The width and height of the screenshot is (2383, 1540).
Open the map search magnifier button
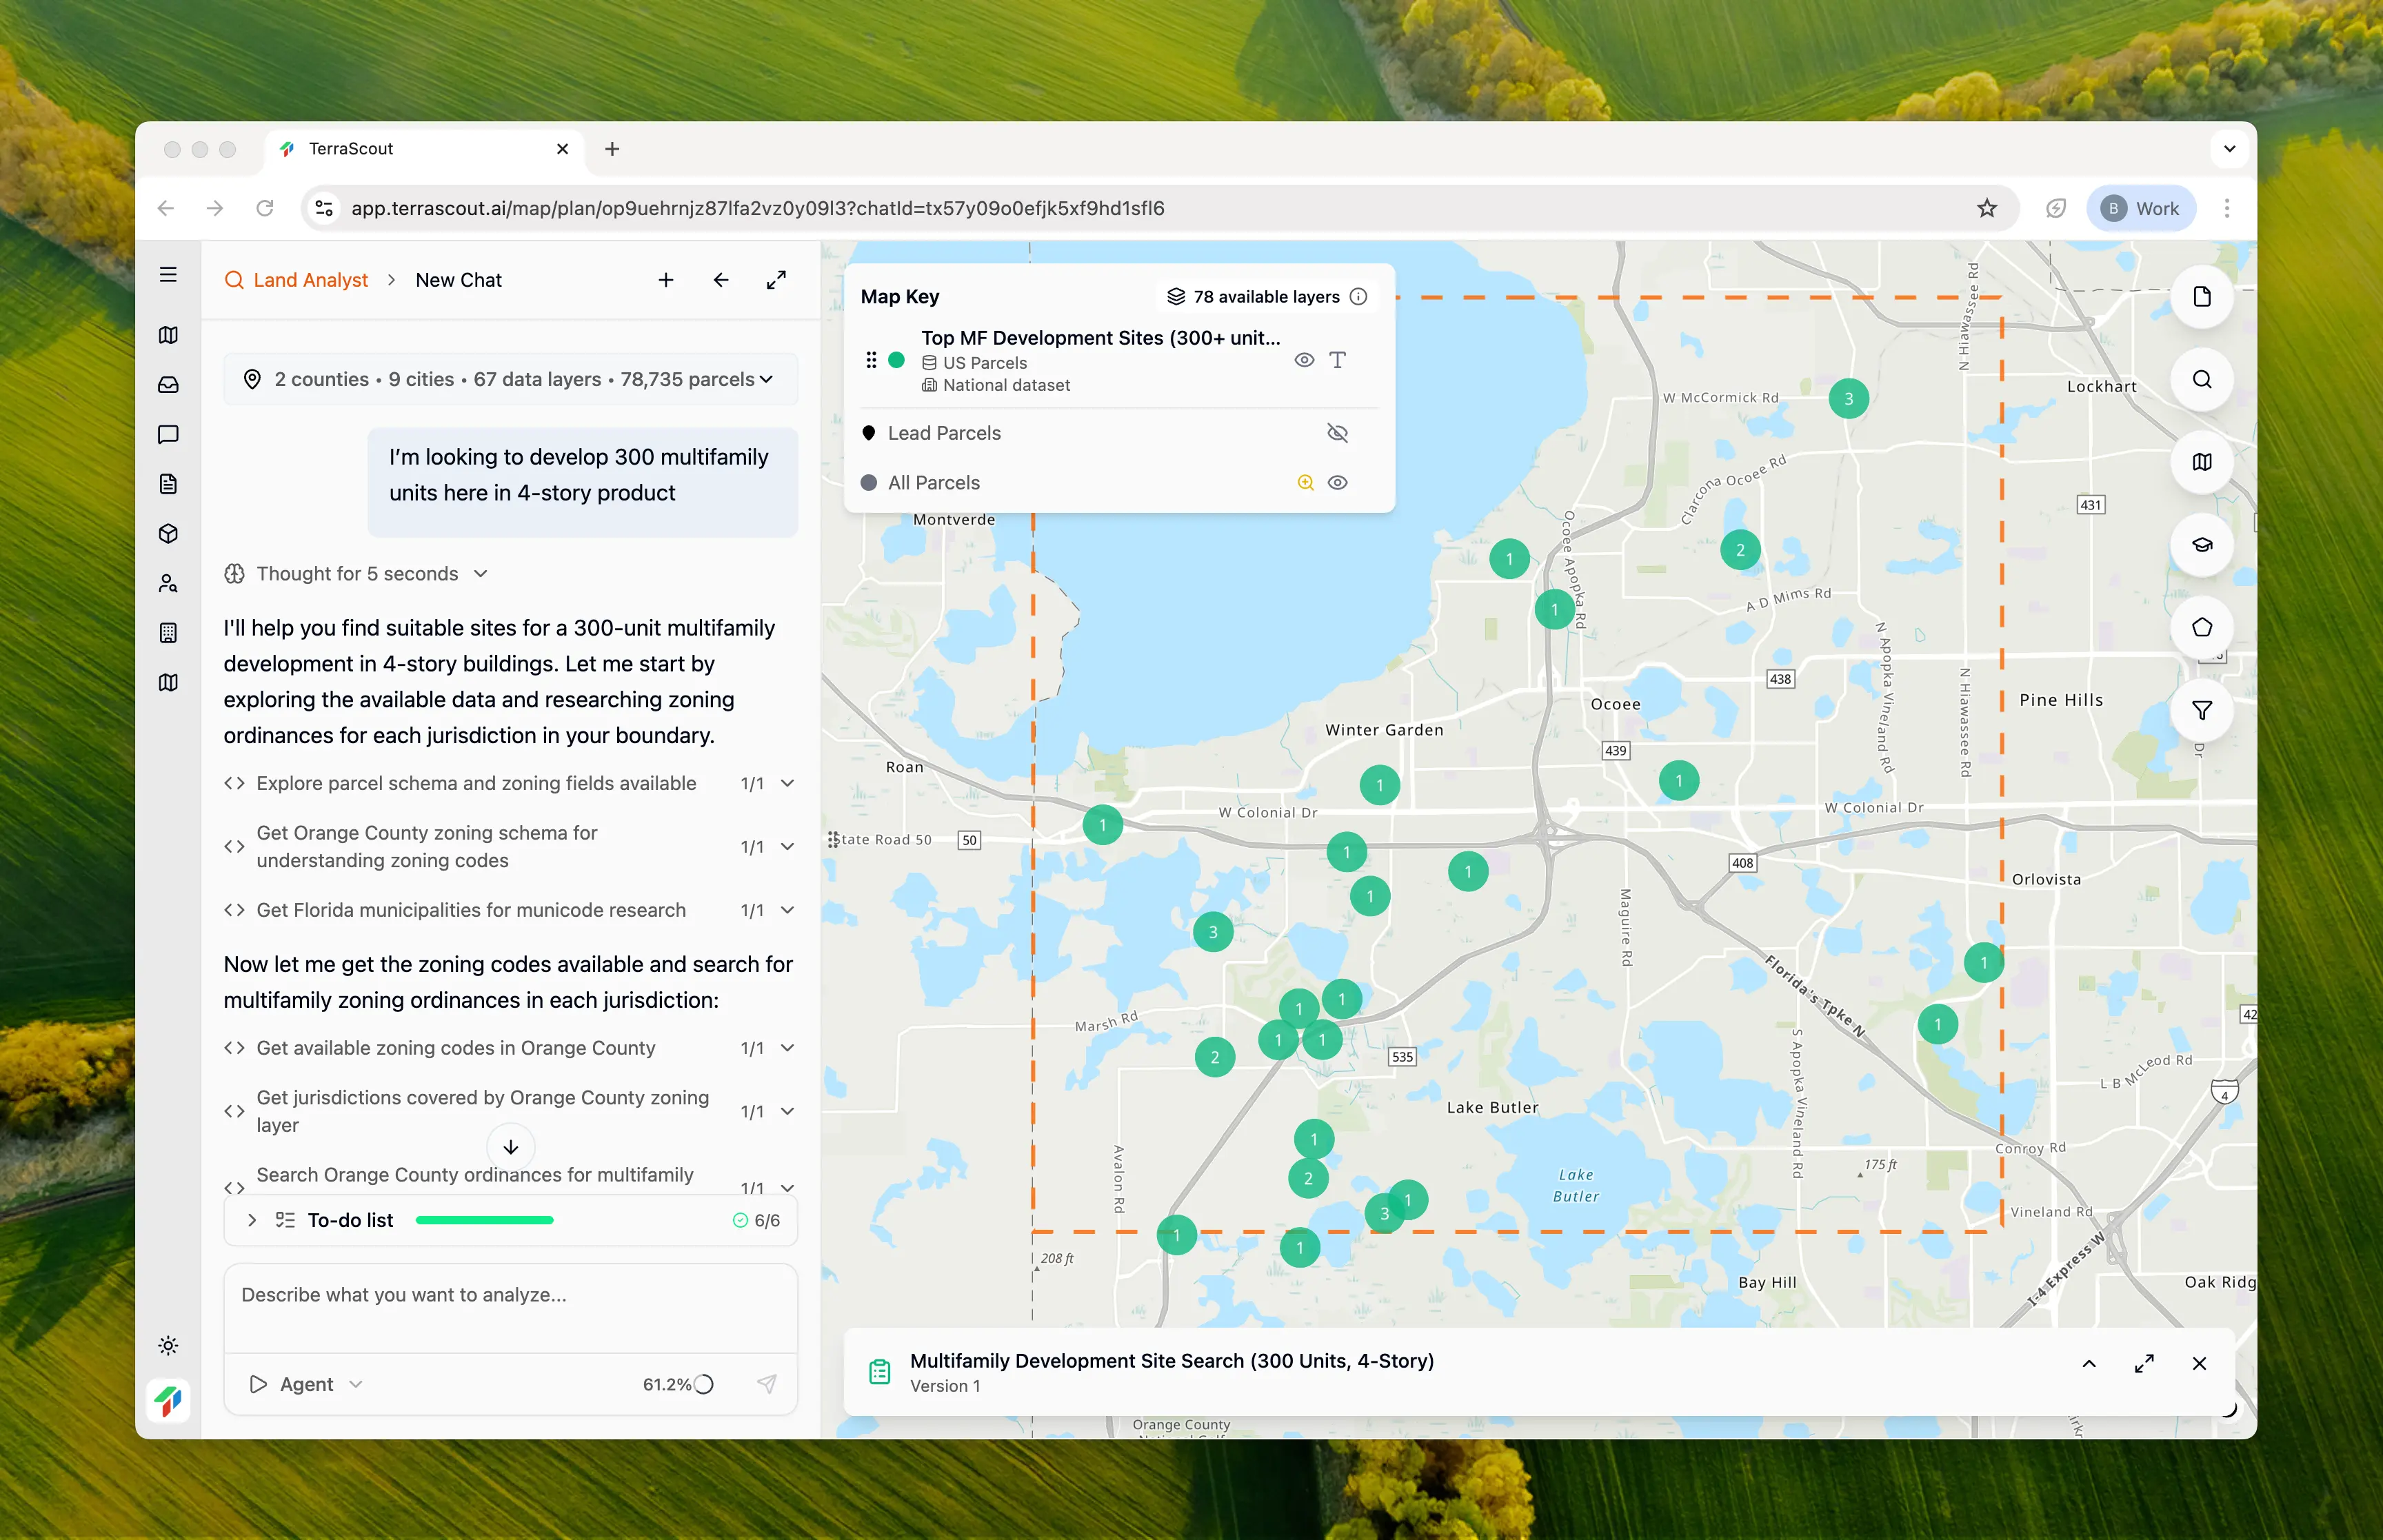[x=2201, y=379]
